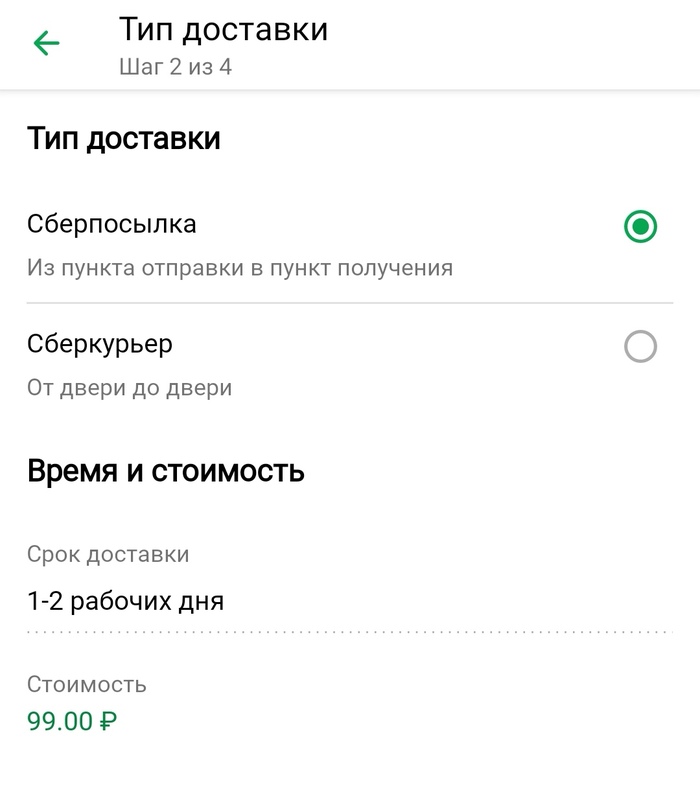The image size is (700, 790).
Task: Tap the green back arrow
Action: click(x=46, y=43)
